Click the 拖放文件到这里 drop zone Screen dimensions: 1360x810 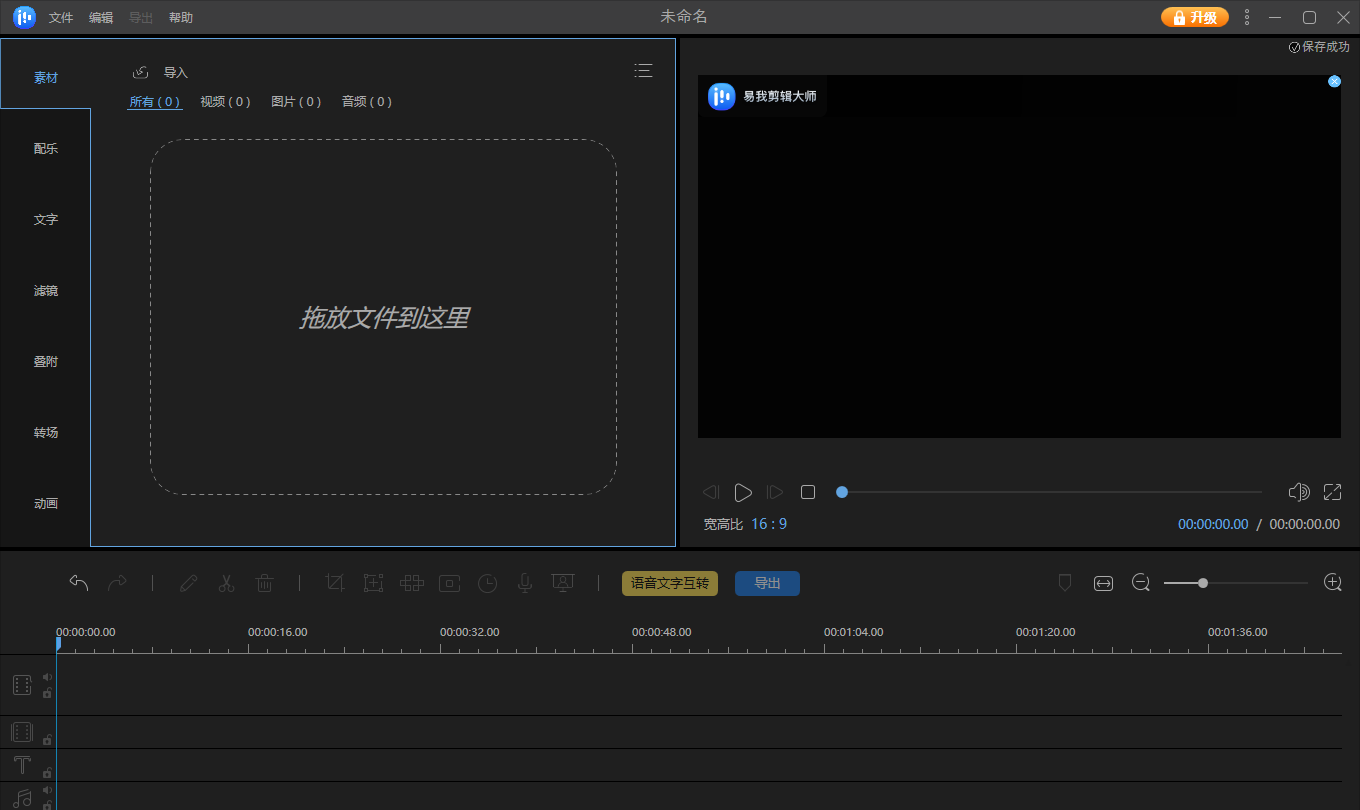point(383,317)
